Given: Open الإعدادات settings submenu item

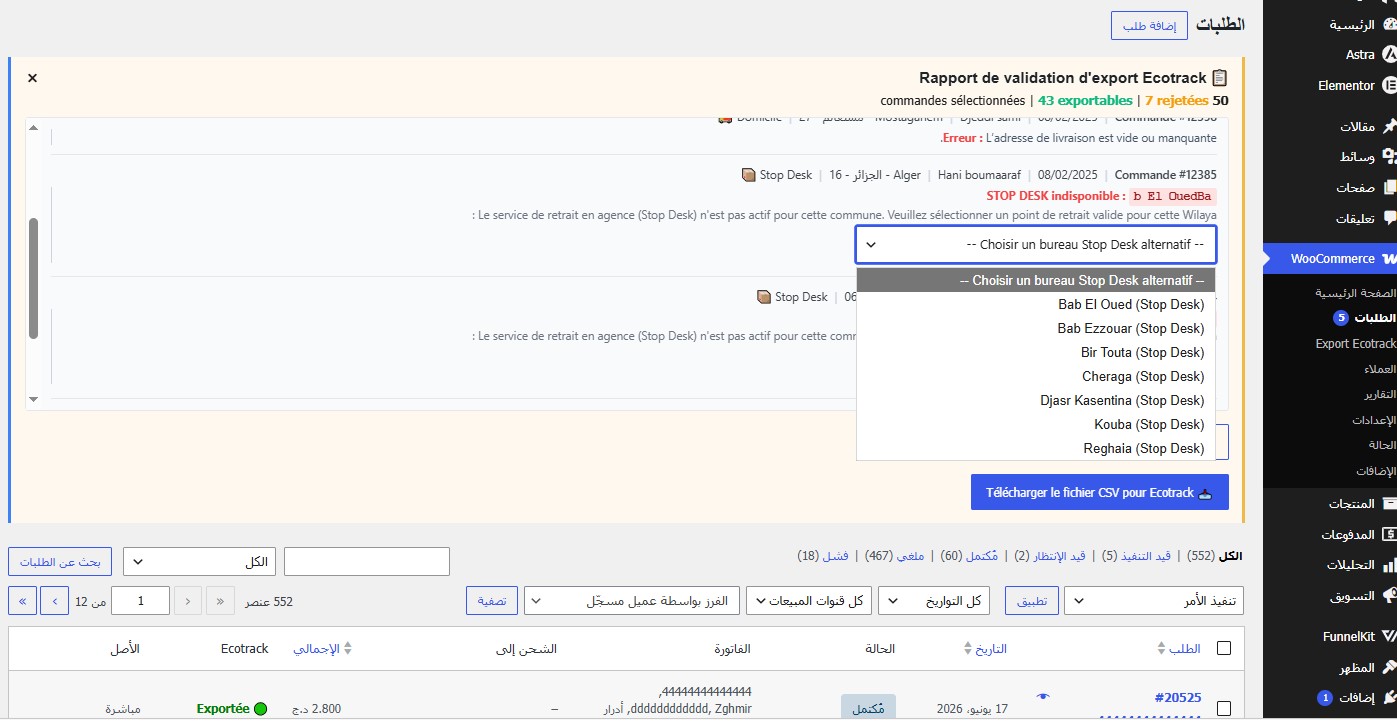Looking at the screenshot, I should click(1375, 420).
